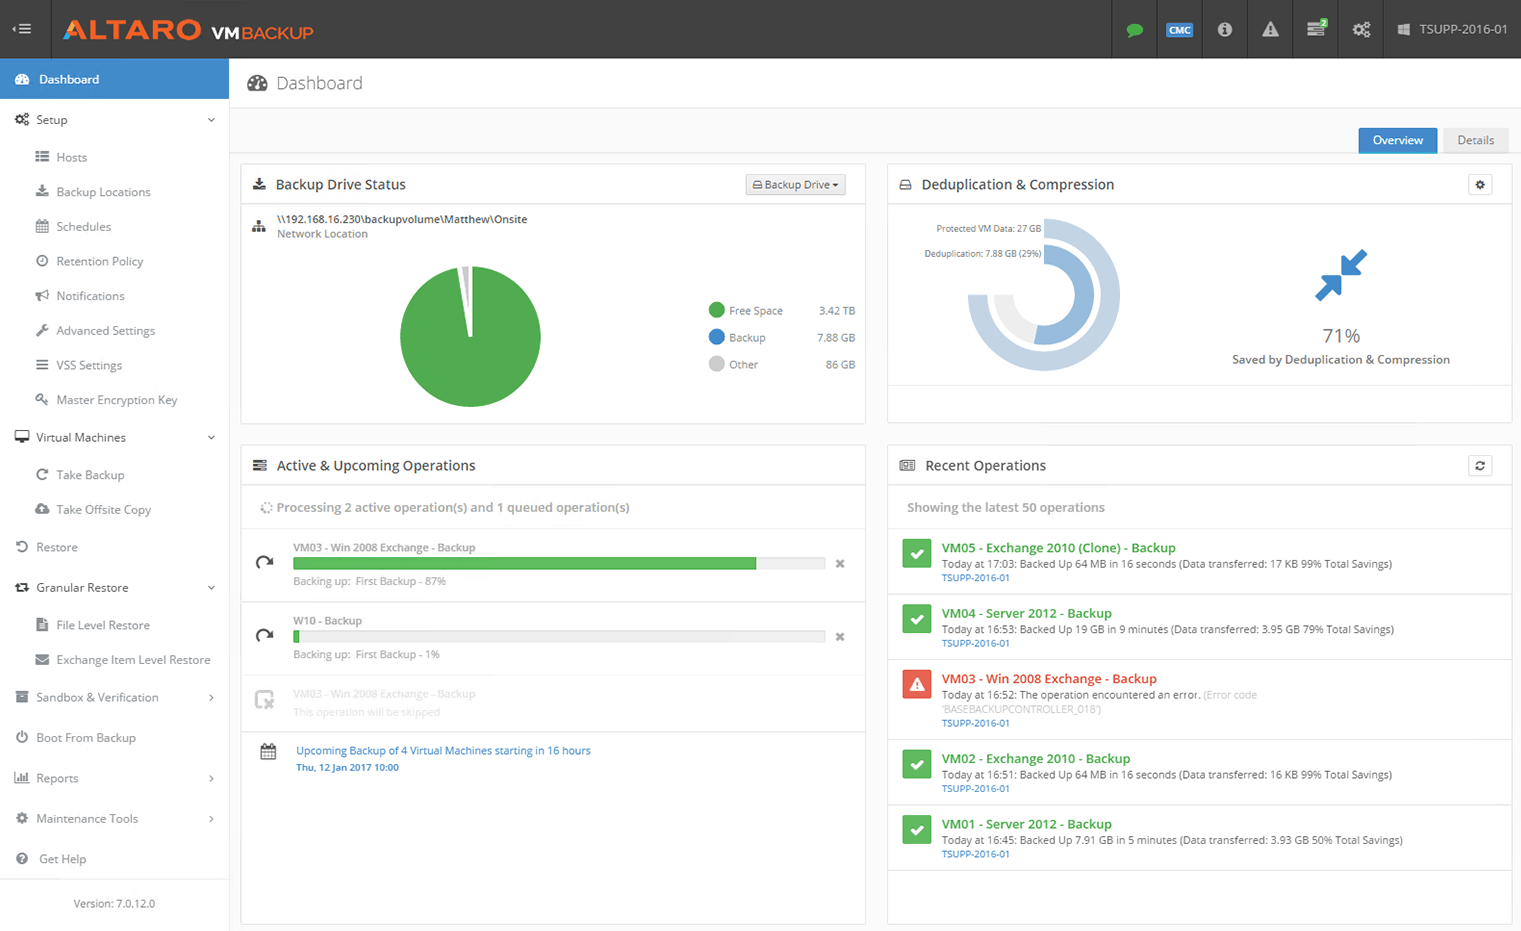Open the Deduplication & Compression settings gear
Image resolution: width=1521 pixels, height=931 pixels.
pyautogui.click(x=1481, y=184)
